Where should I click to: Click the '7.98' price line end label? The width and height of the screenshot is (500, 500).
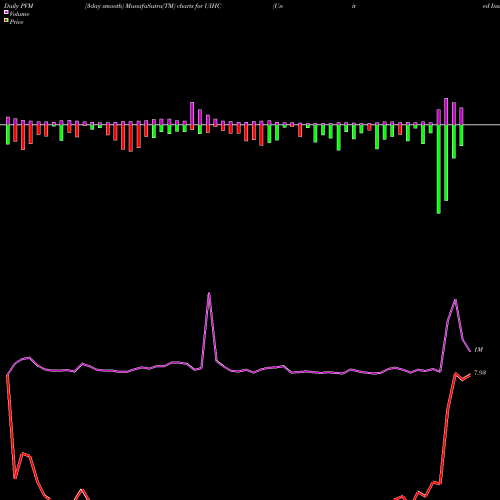[x=480, y=373]
